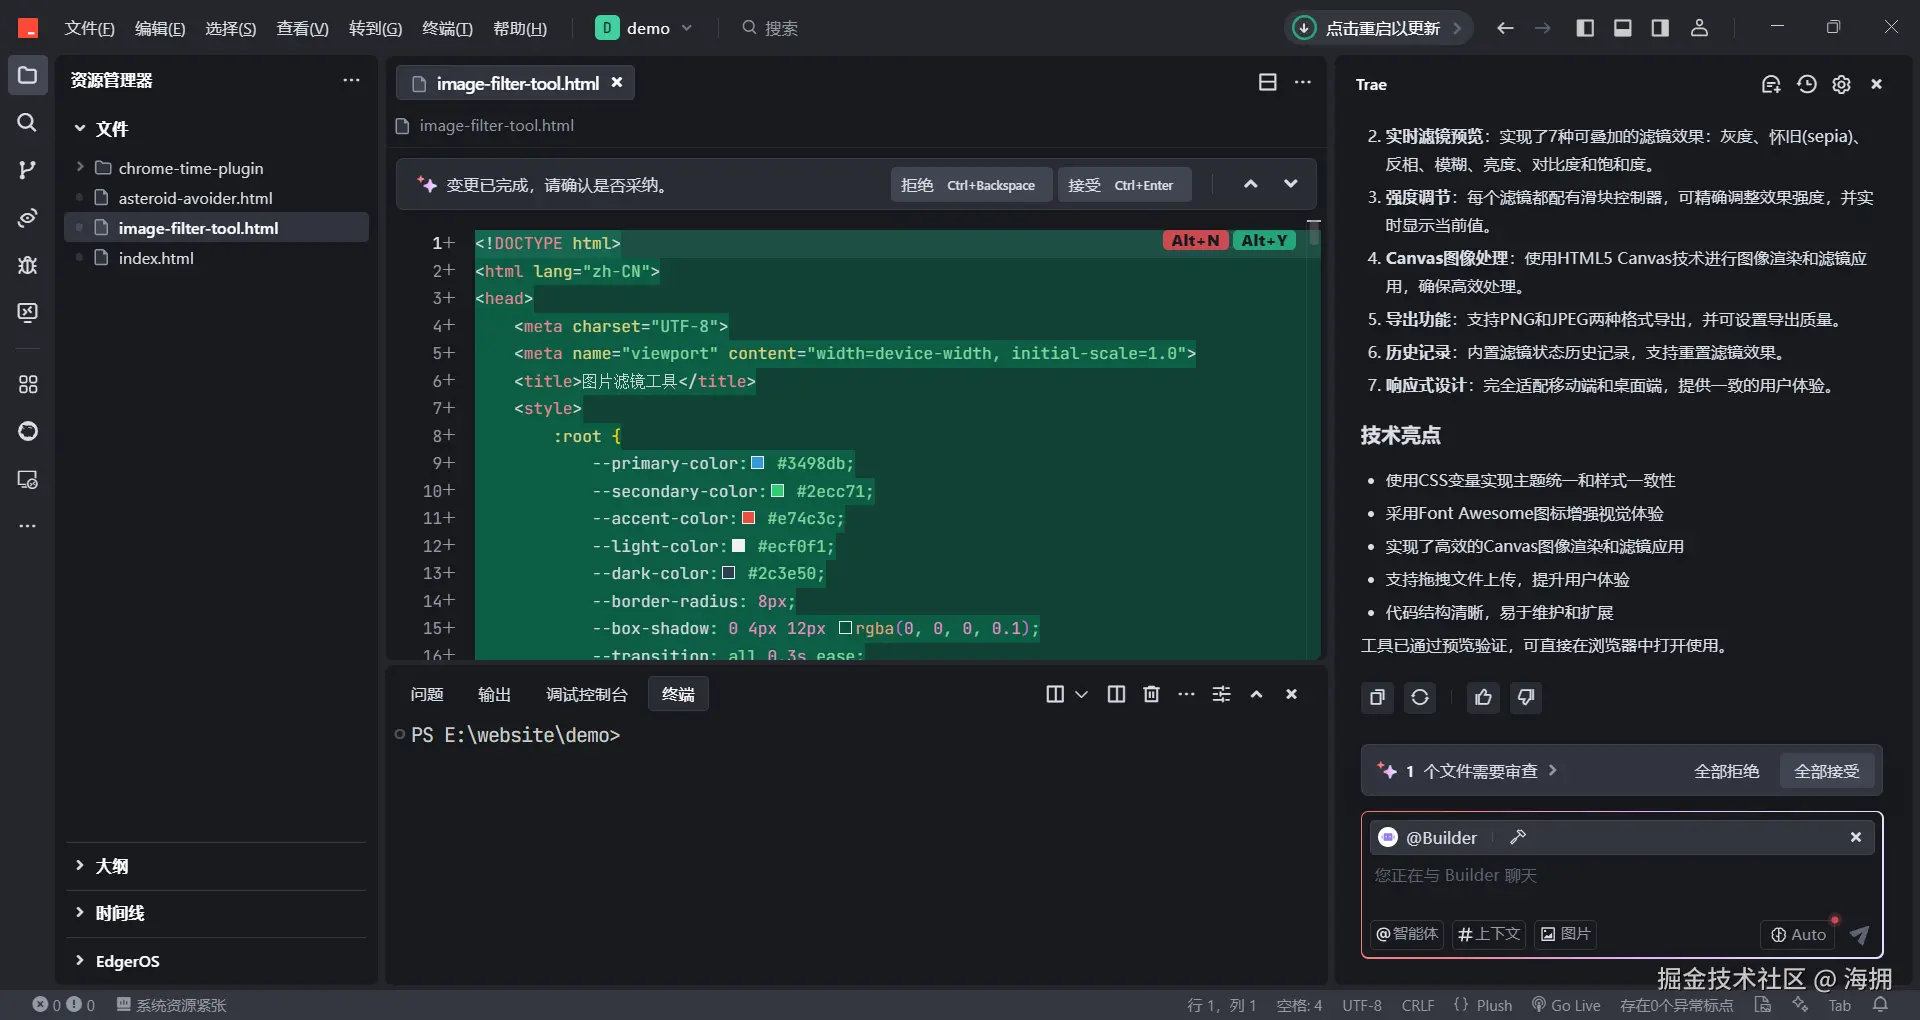Expand the chrome-time-plugin folder
The height and width of the screenshot is (1020, 1920).
(x=80, y=167)
